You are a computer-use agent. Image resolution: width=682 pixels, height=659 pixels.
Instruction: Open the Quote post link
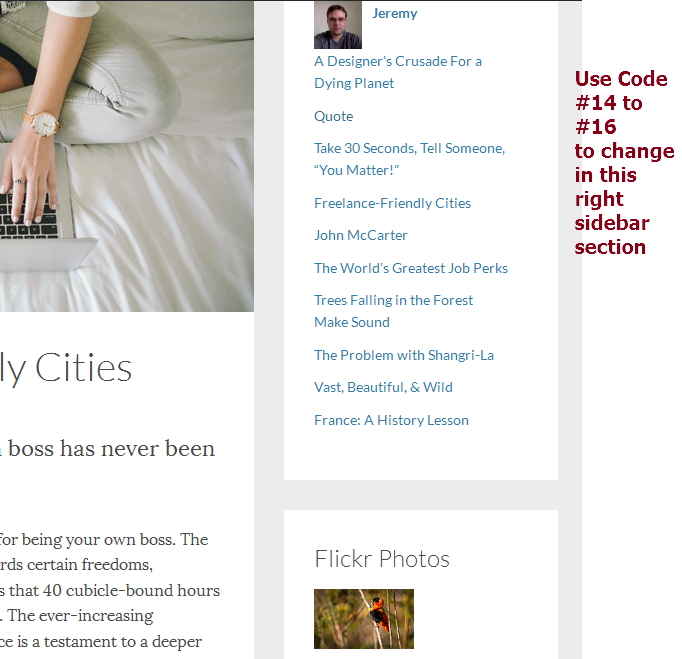click(333, 116)
